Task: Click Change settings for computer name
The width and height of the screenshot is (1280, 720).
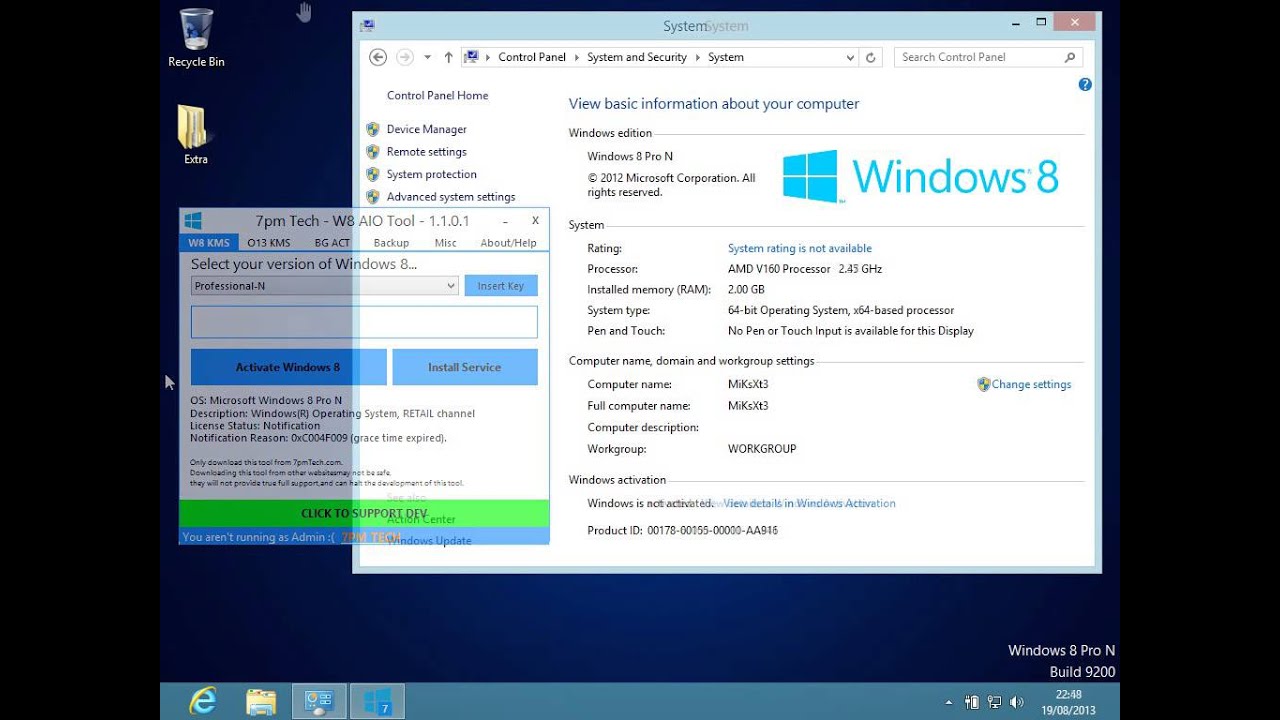Action: coord(1031,384)
